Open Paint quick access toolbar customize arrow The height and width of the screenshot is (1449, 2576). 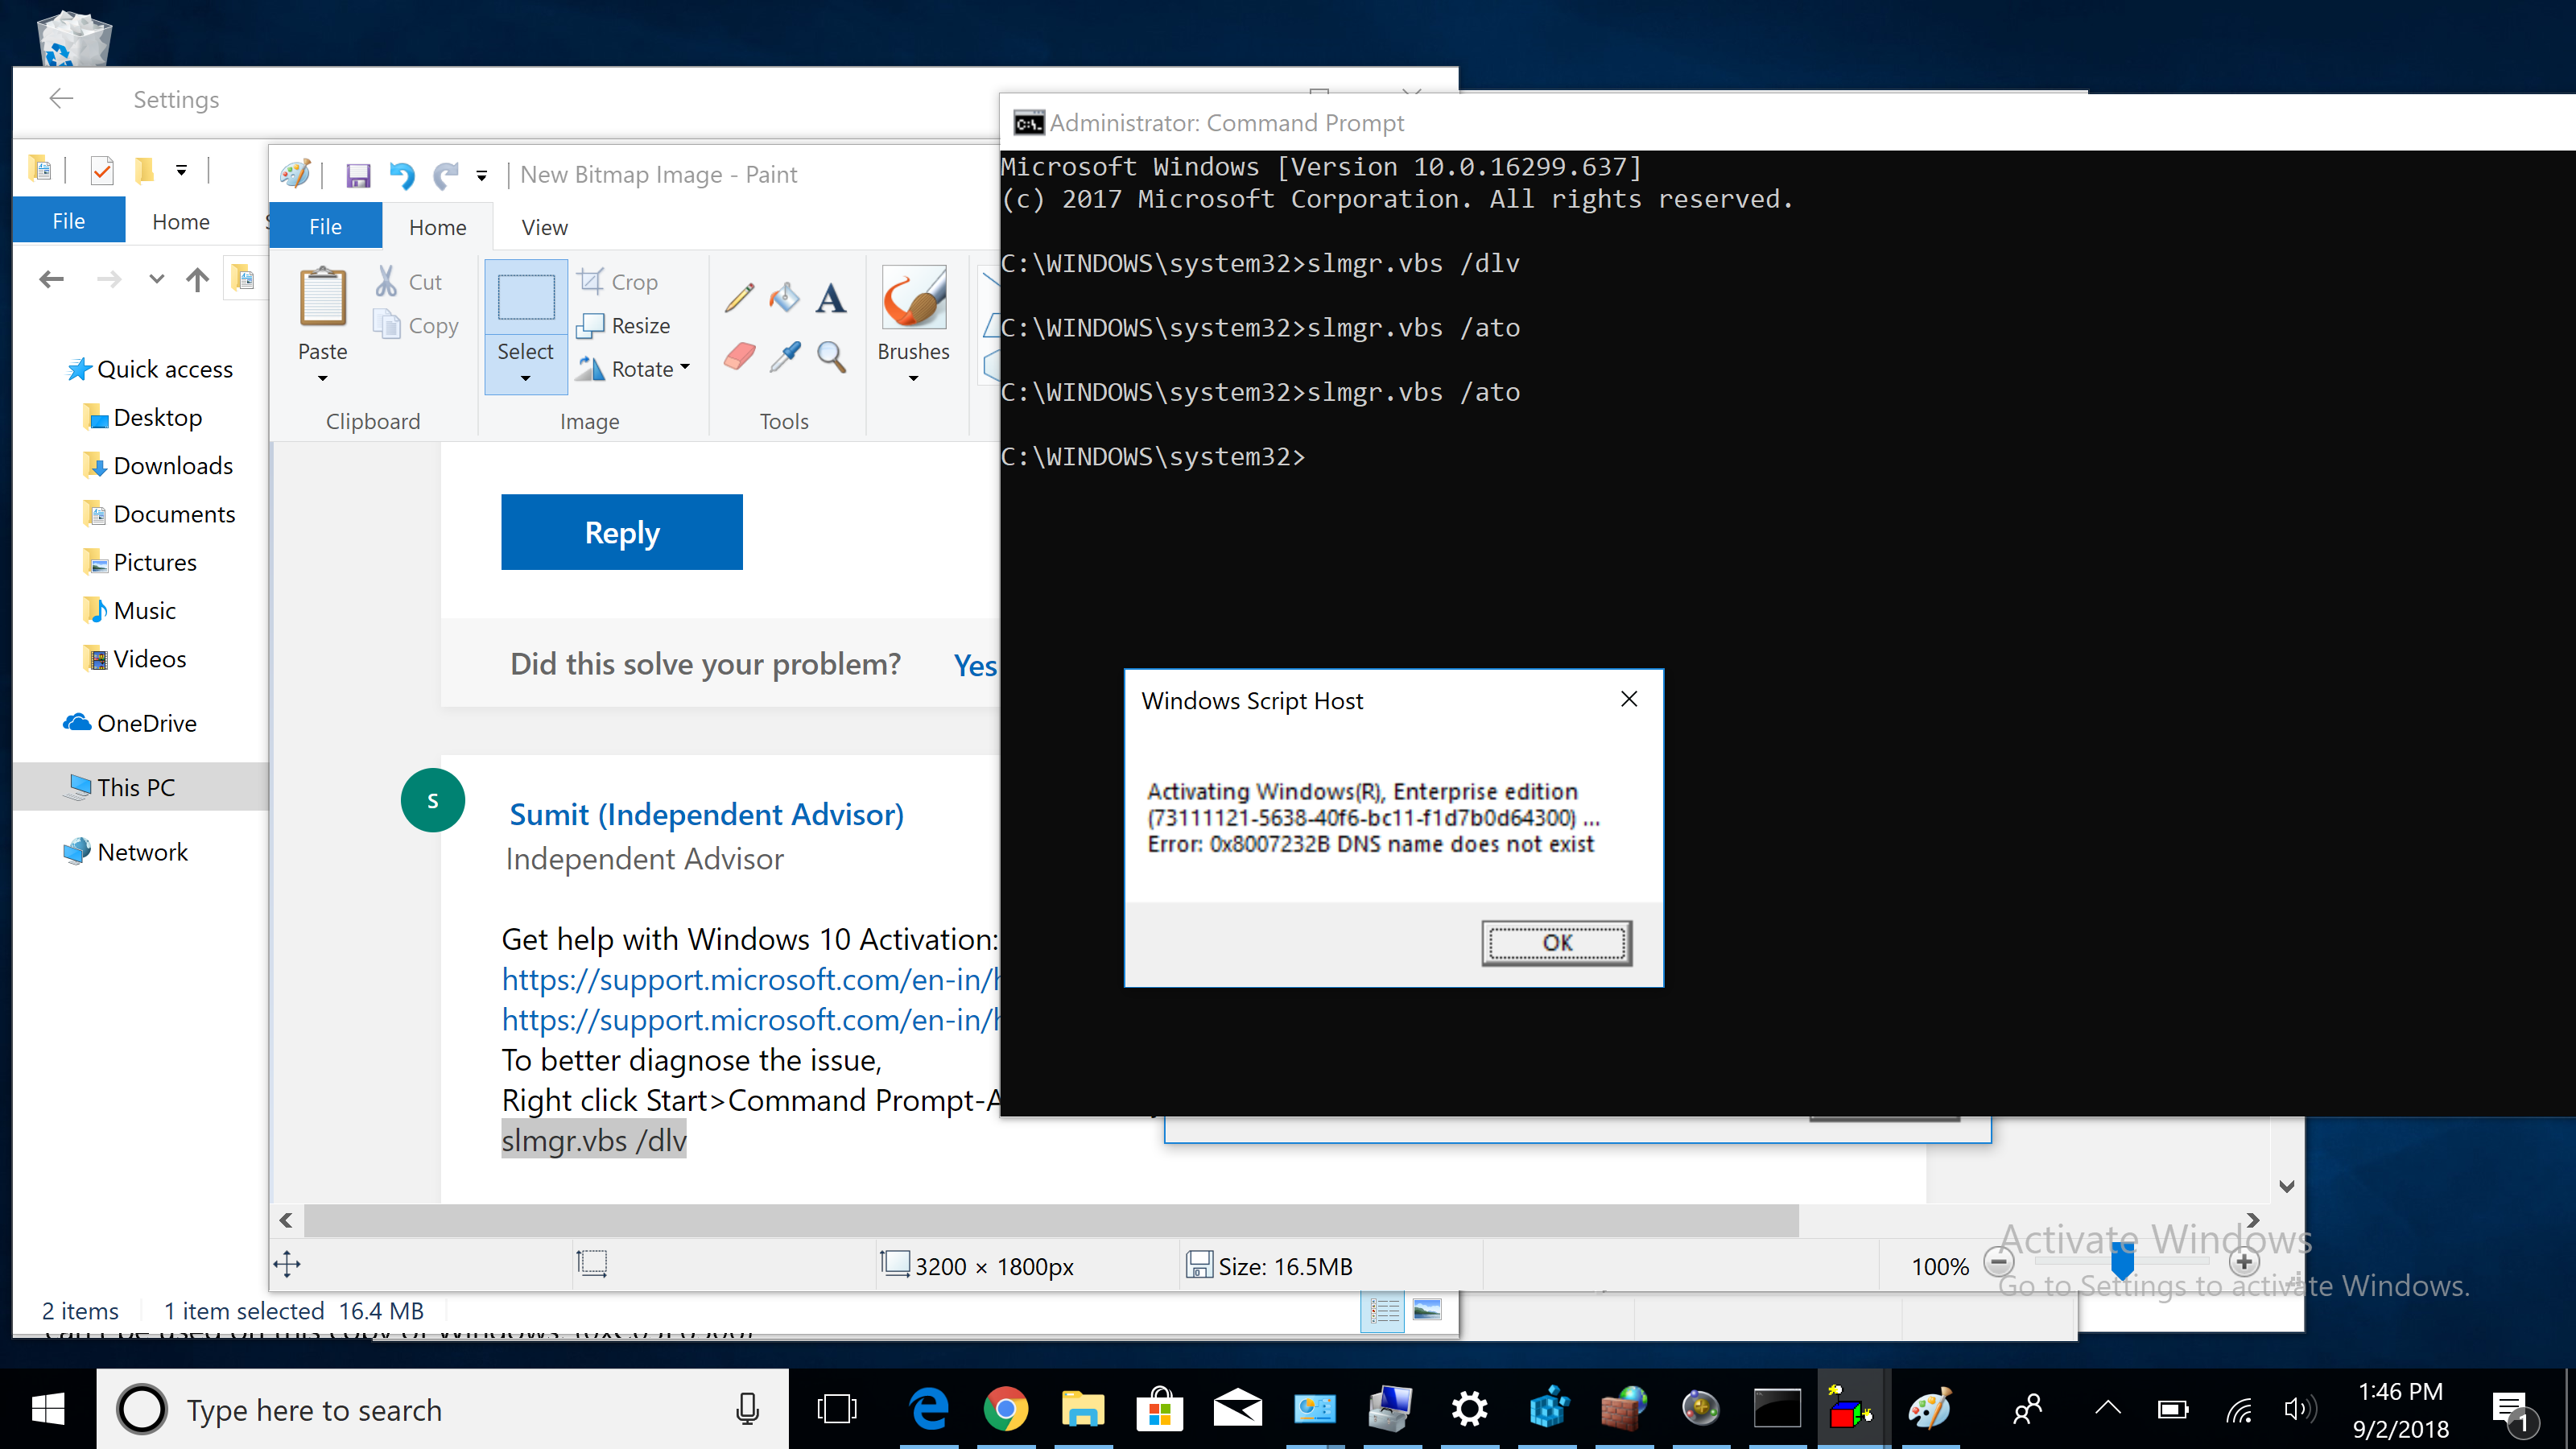pos(482,175)
